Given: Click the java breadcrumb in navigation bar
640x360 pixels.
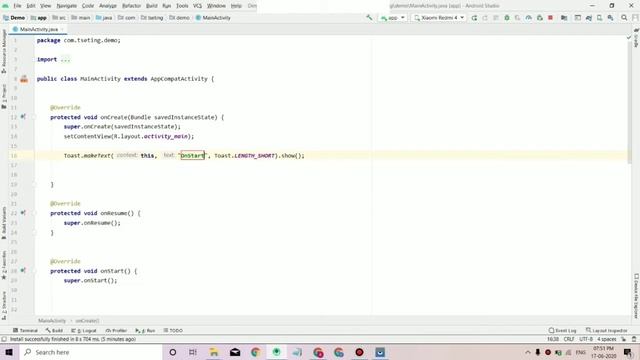Looking at the screenshot, I should click(104, 18).
